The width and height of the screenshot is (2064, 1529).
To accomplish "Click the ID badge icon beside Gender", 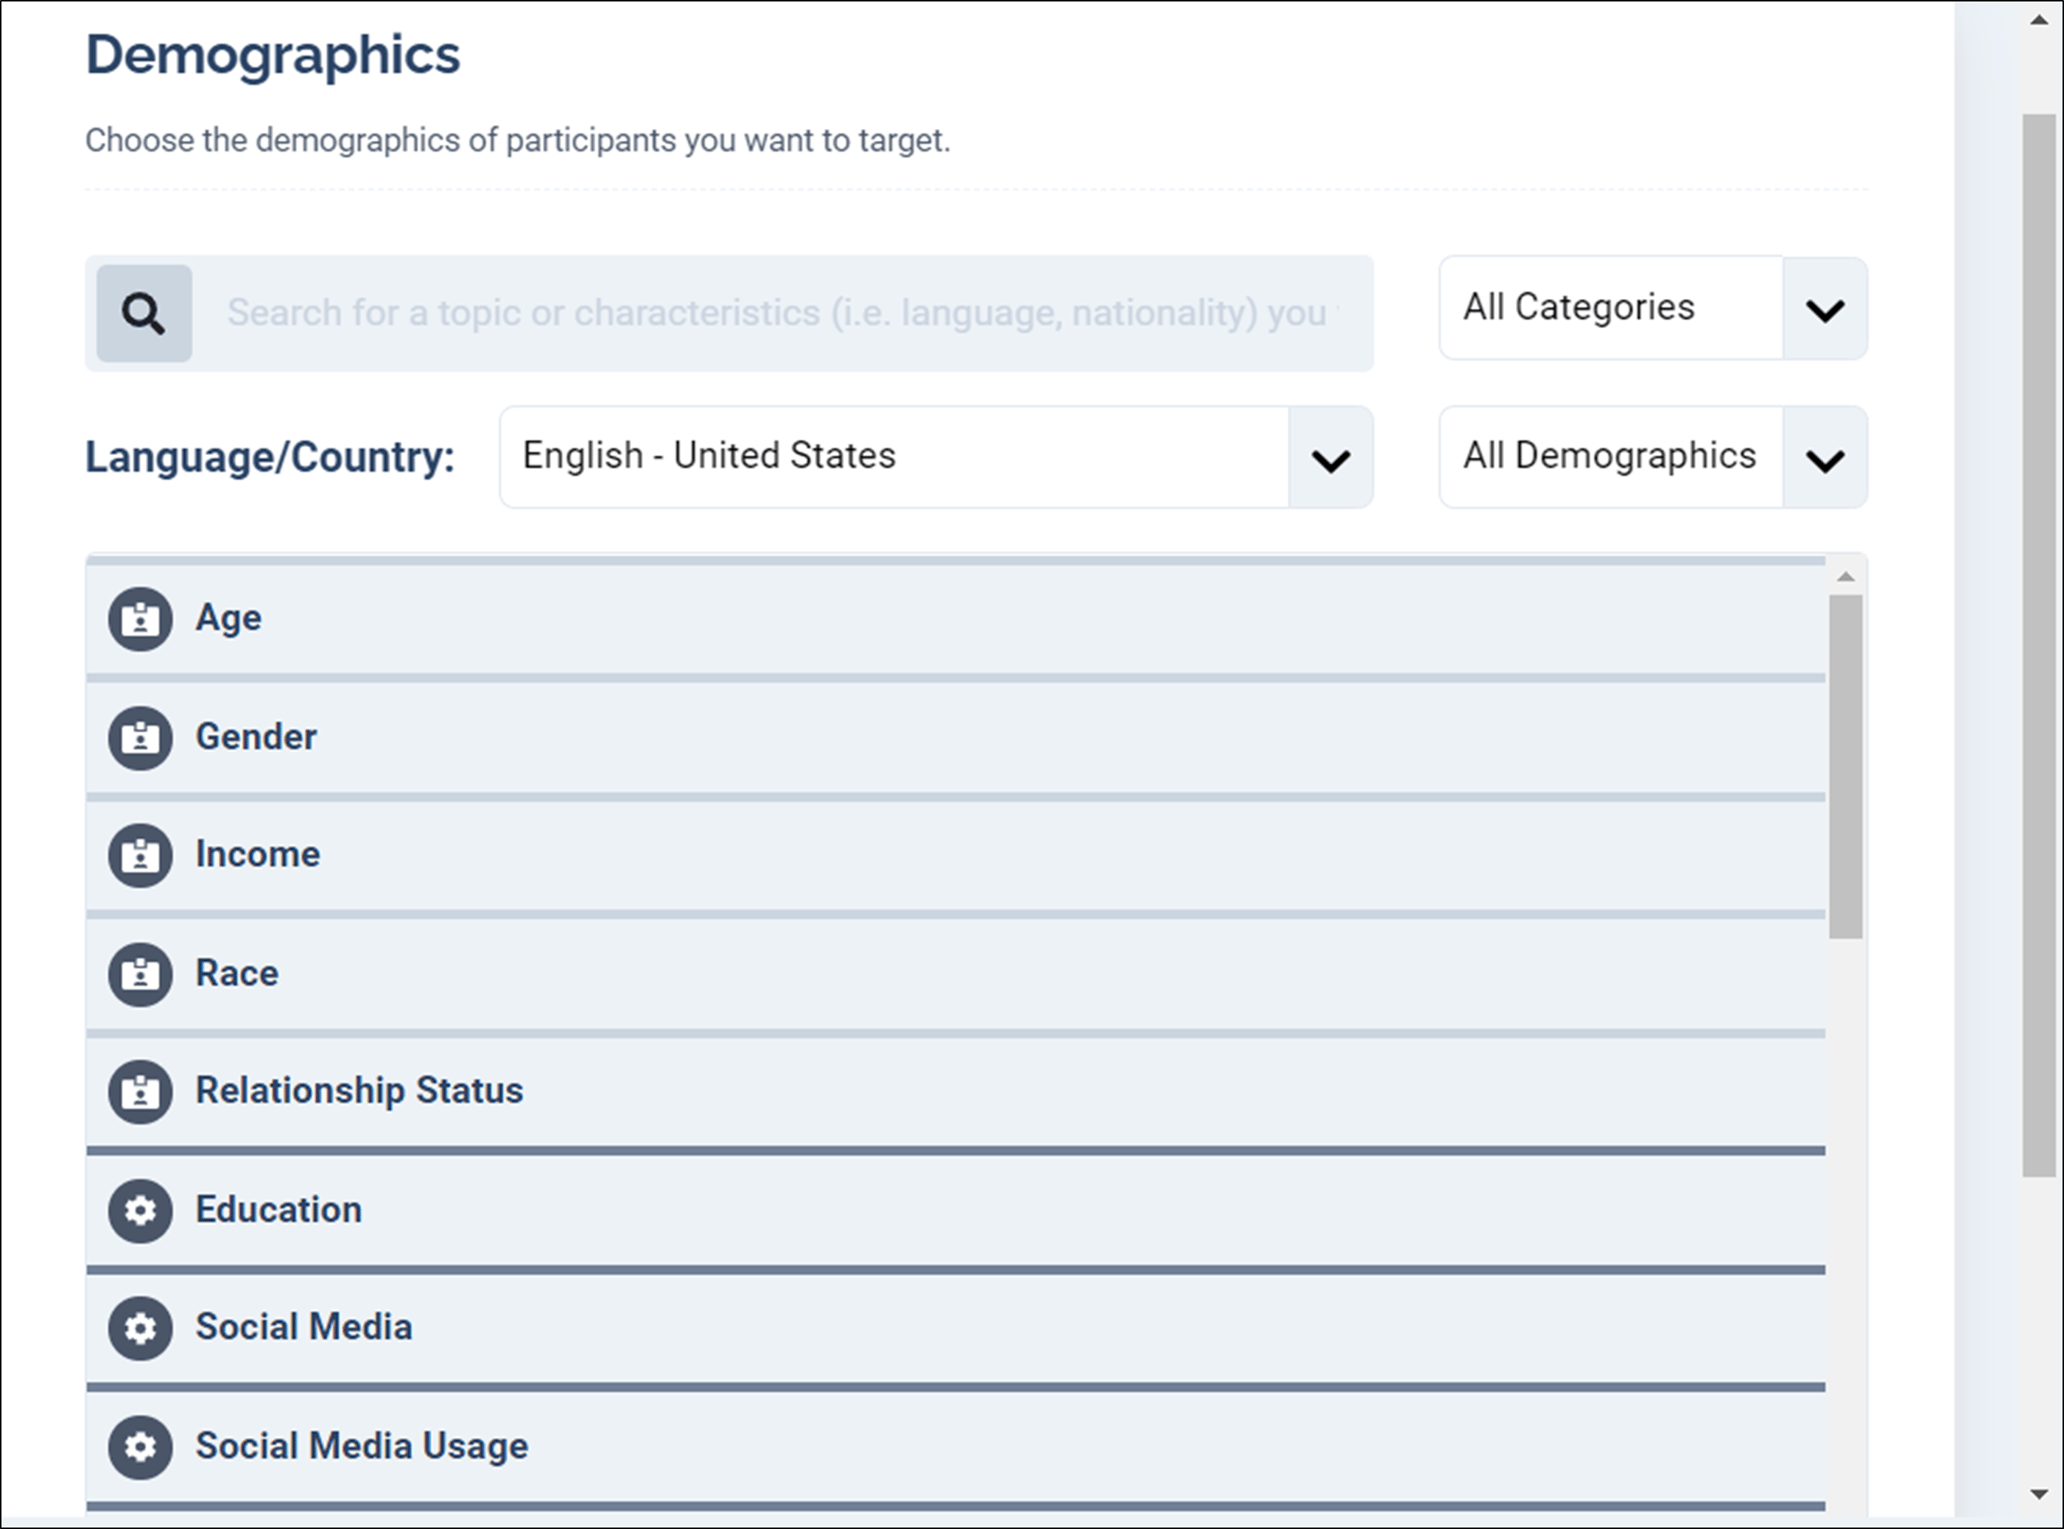I will pyautogui.click(x=140, y=738).
